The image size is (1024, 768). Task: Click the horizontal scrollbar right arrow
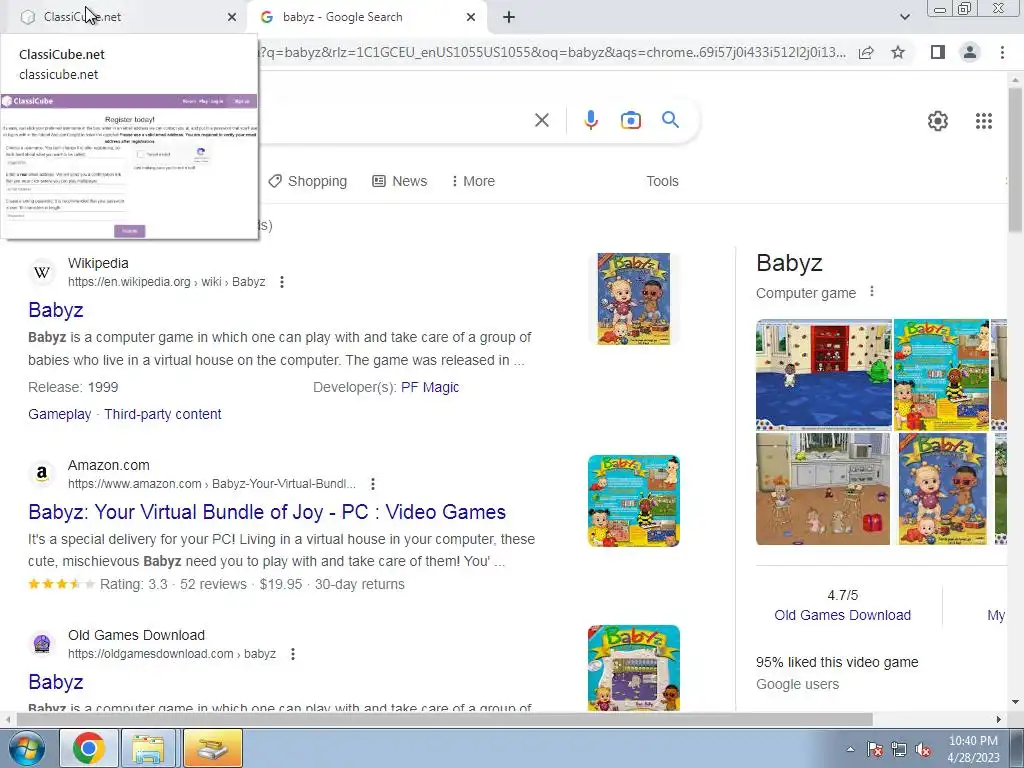tap(999, 719)
